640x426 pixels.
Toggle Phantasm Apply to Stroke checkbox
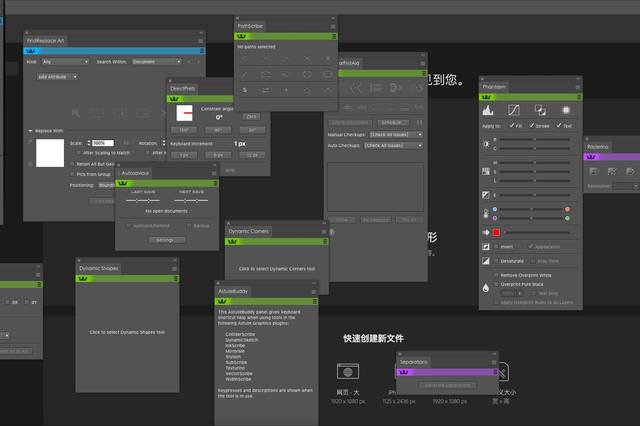pyautogui.click(x=532, y=125)
